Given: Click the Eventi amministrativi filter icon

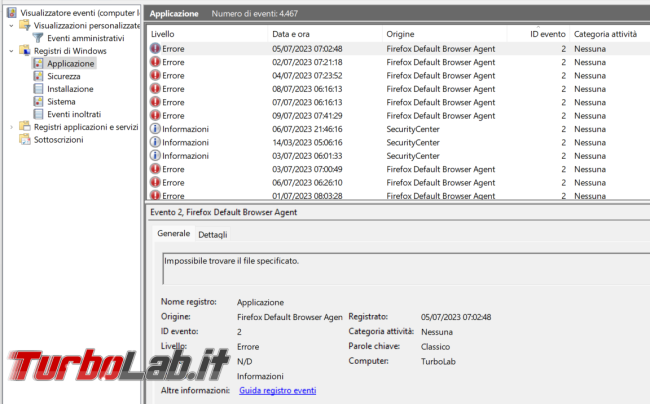Looking at the screenshot, I should pyautogui.click(x=38, y=38).
